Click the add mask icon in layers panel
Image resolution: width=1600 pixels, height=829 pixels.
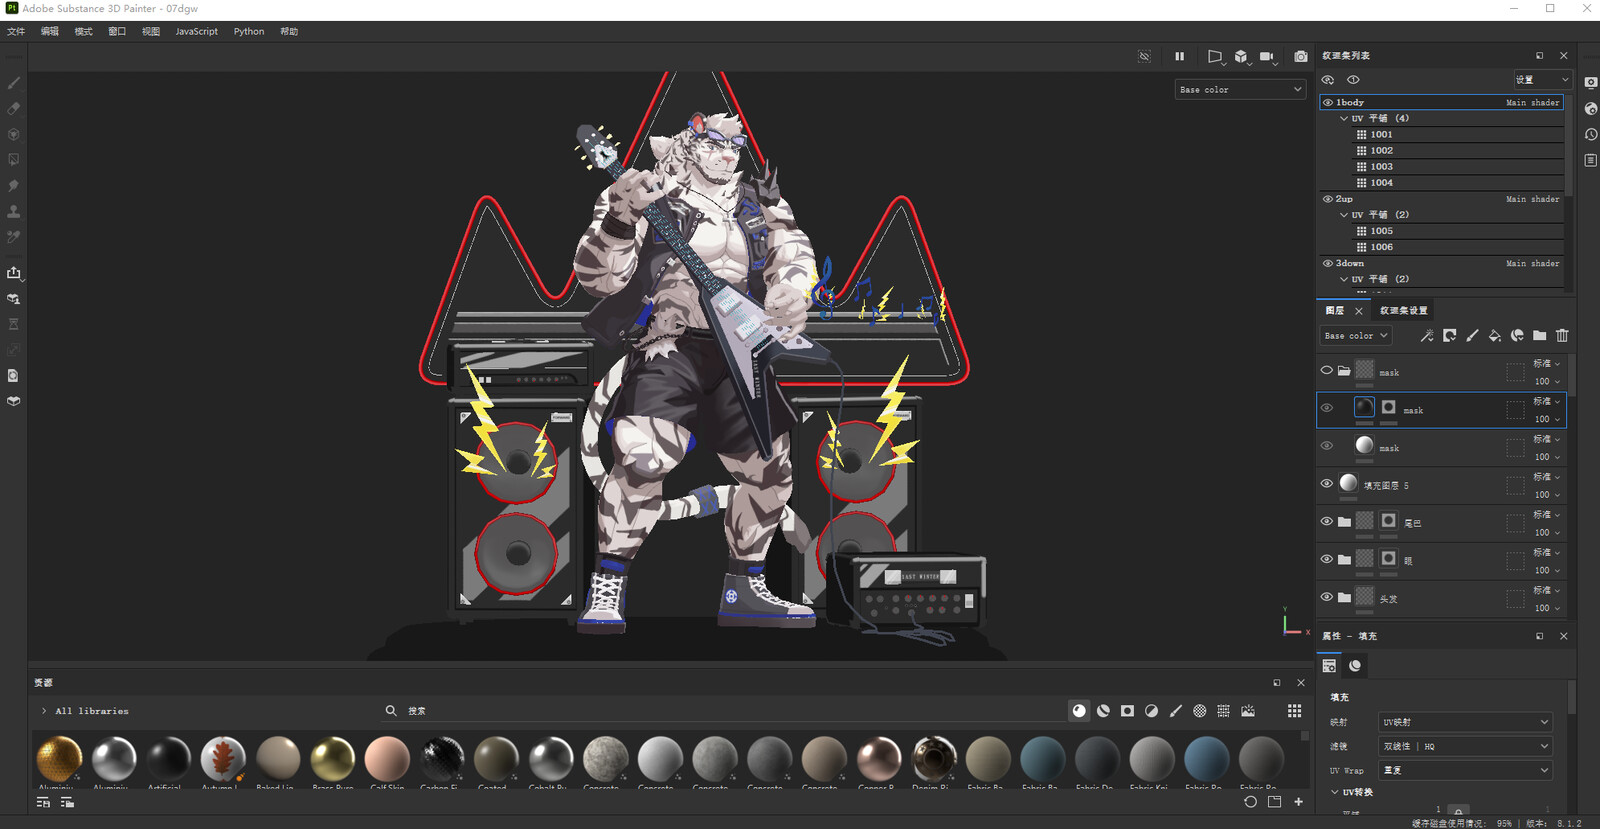pos(1450,336)
